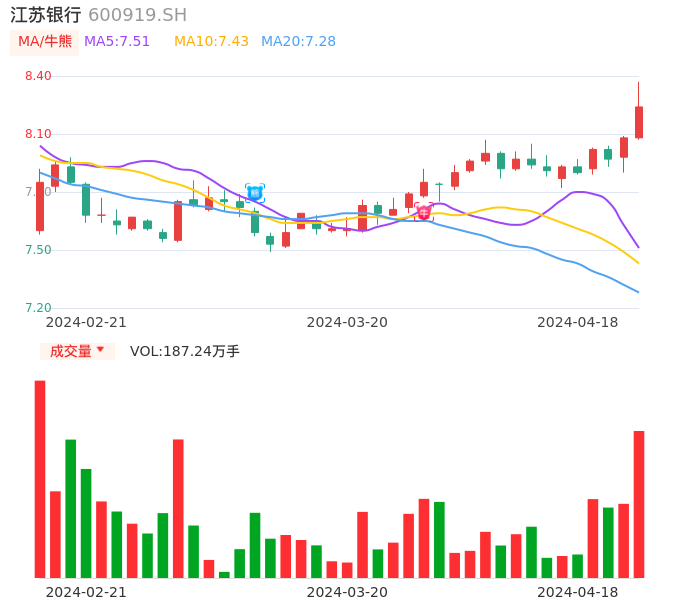This screenshot has height=606, width=686.
Task: Click the MA5:7.51 purple legend label
Action: click(x=117, y=42)
